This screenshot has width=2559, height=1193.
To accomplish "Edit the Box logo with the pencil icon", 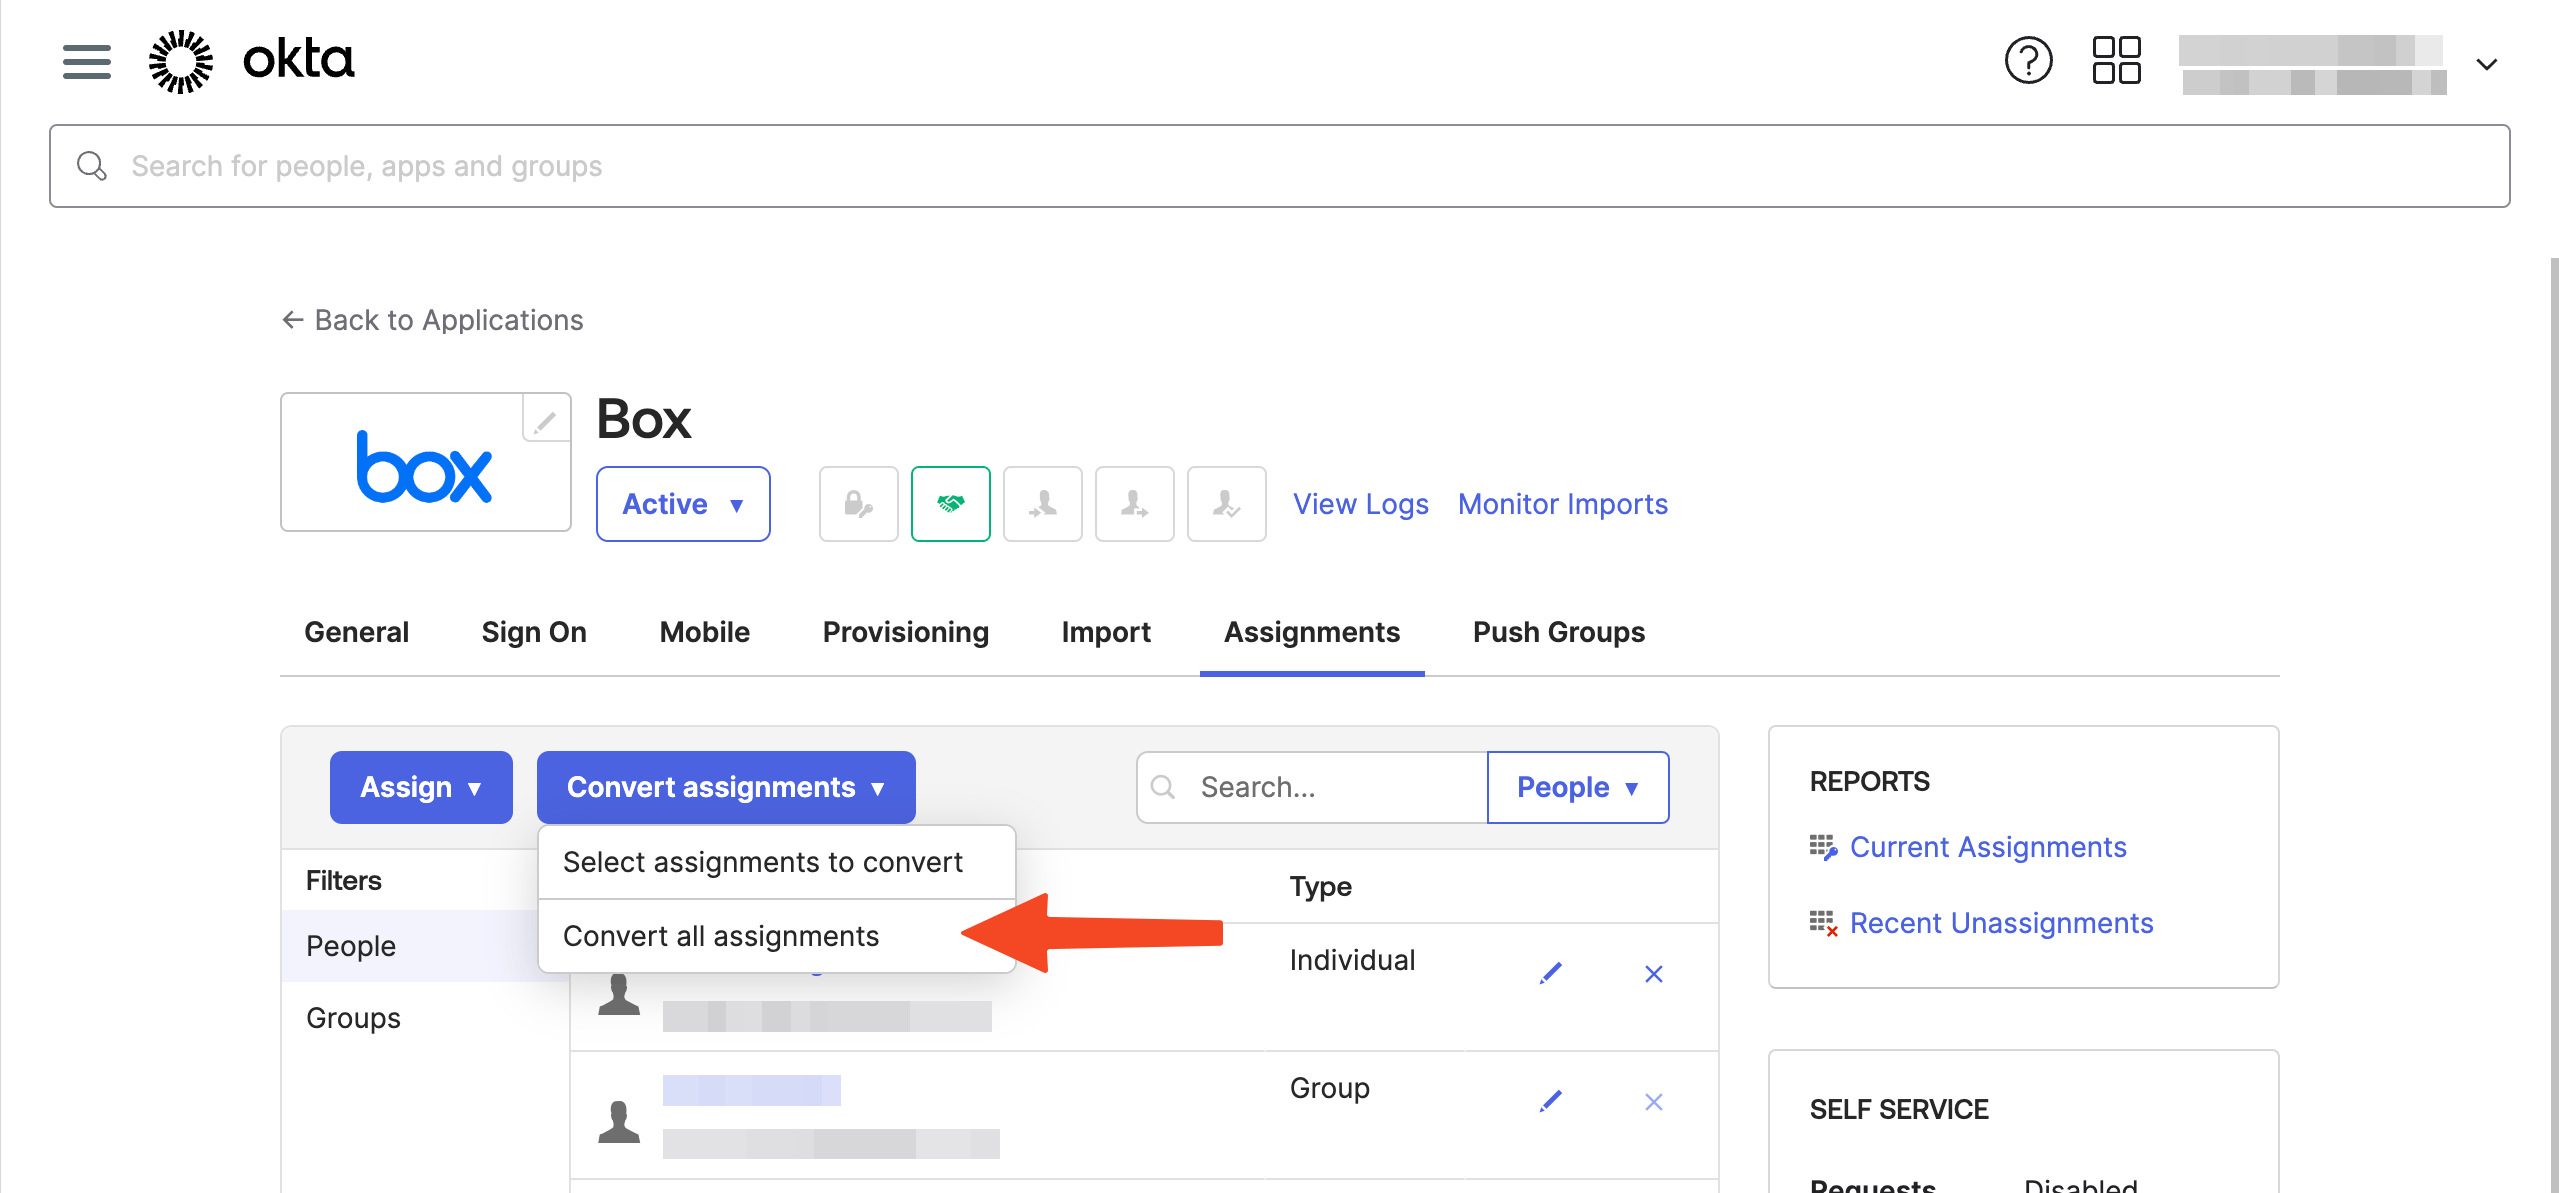I will tap(545, 419).
